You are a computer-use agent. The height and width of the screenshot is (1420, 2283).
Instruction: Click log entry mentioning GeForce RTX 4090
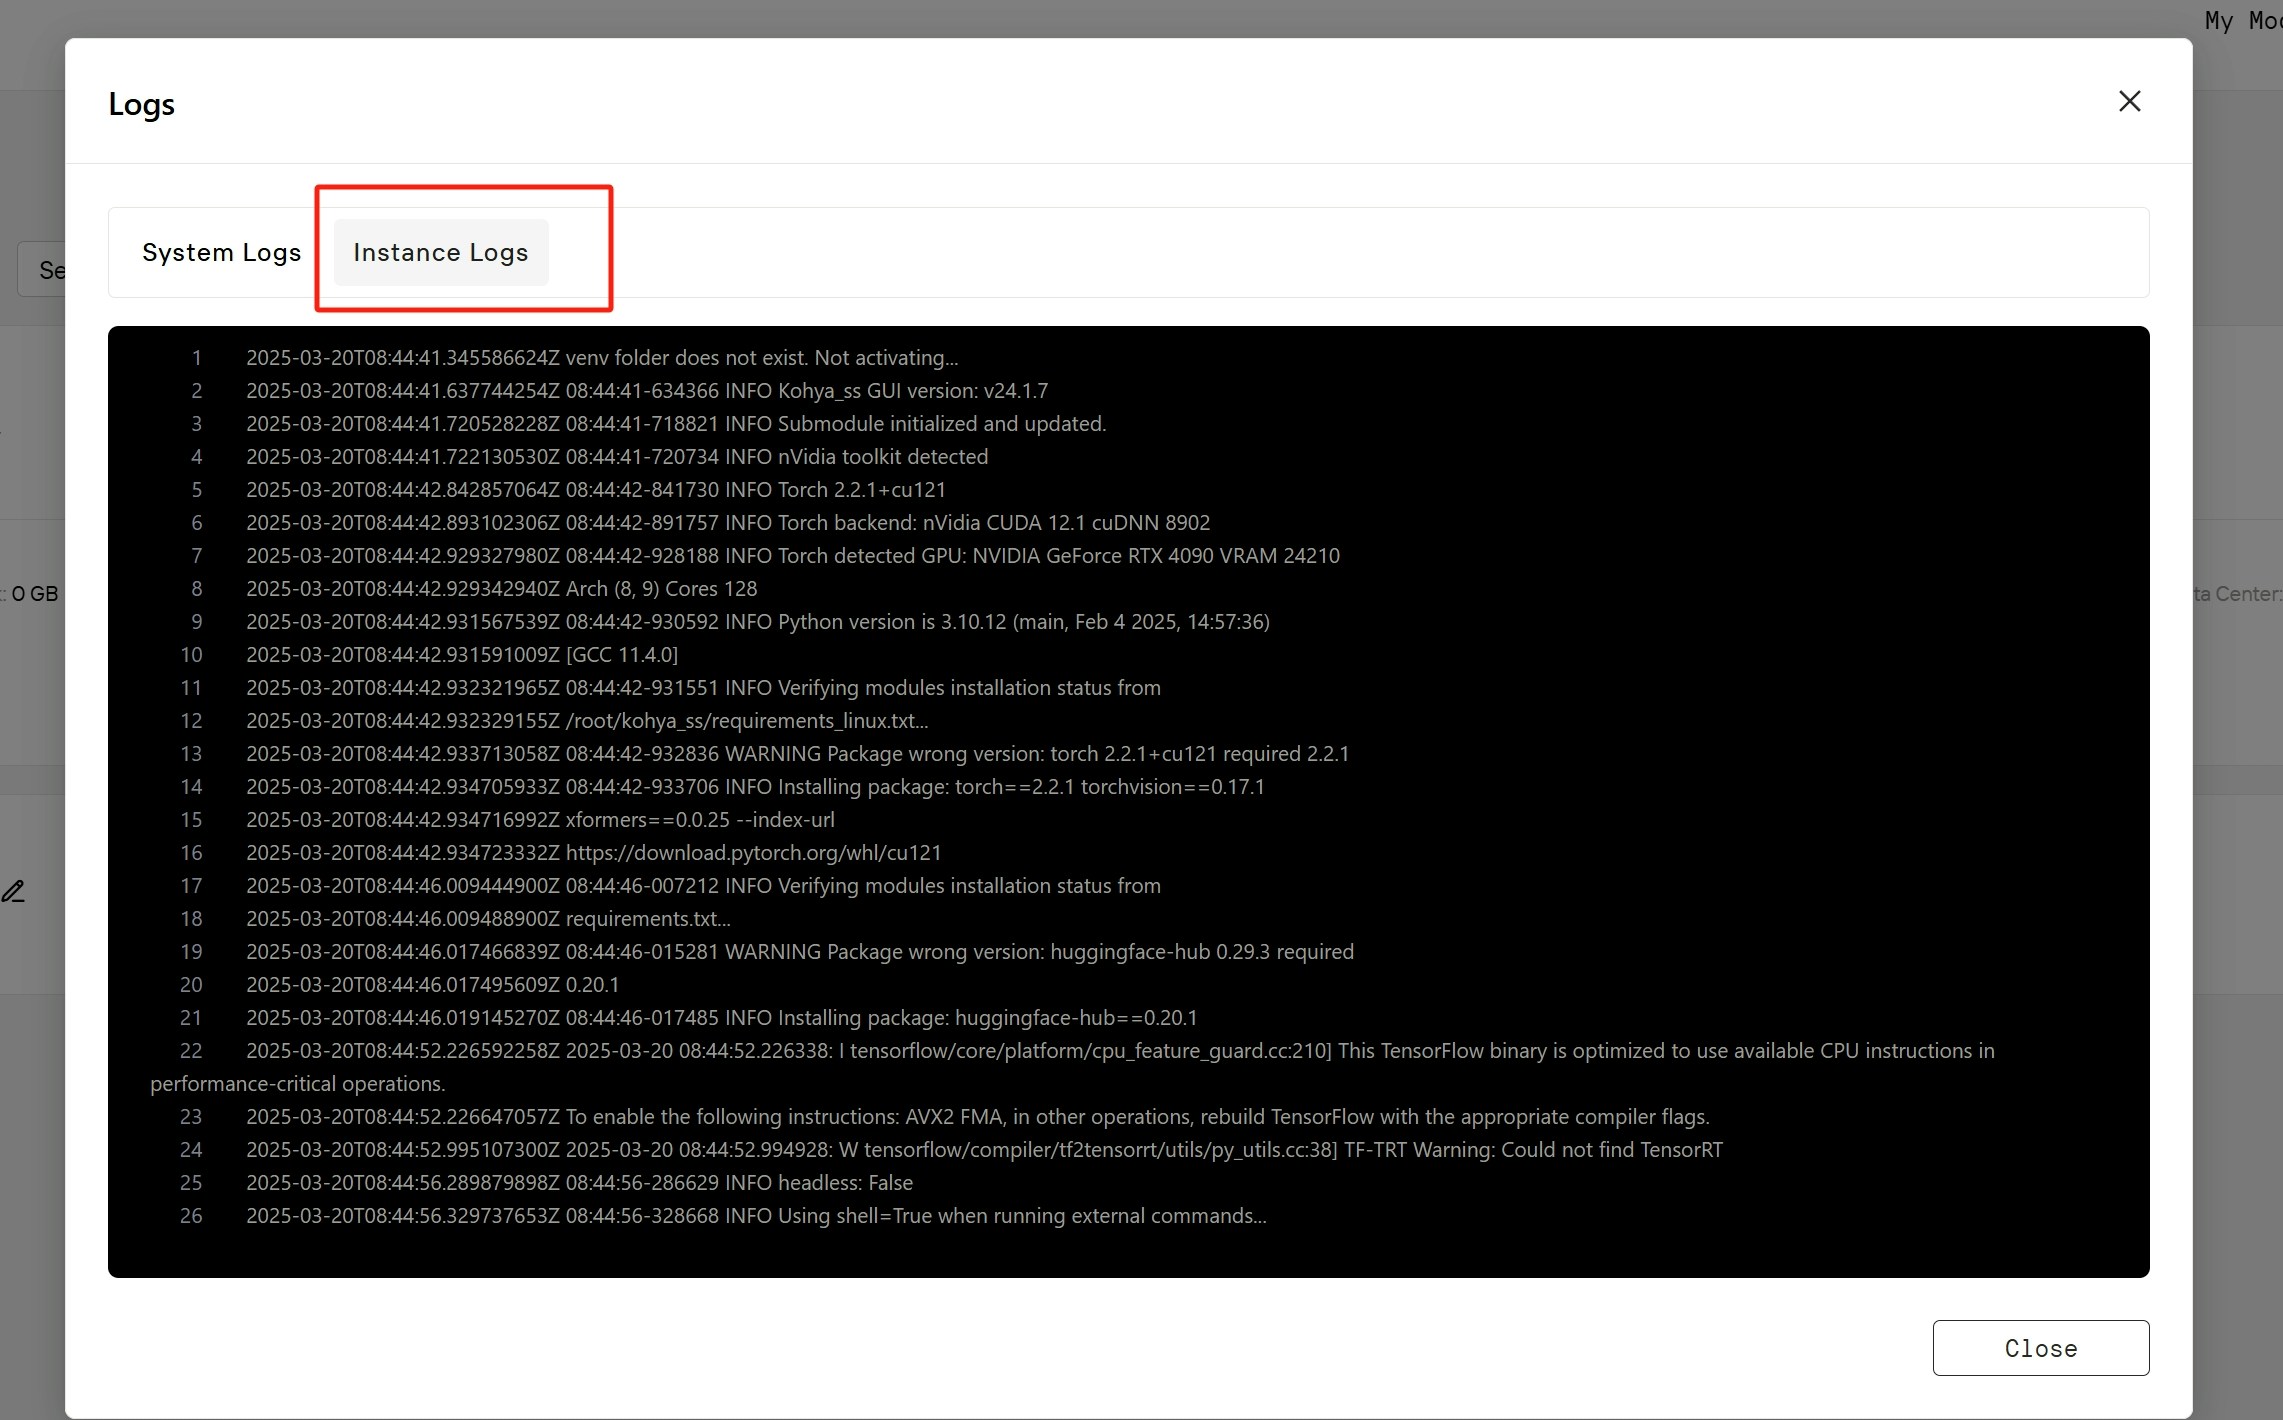pyautogui.click(x=792, y=556)
